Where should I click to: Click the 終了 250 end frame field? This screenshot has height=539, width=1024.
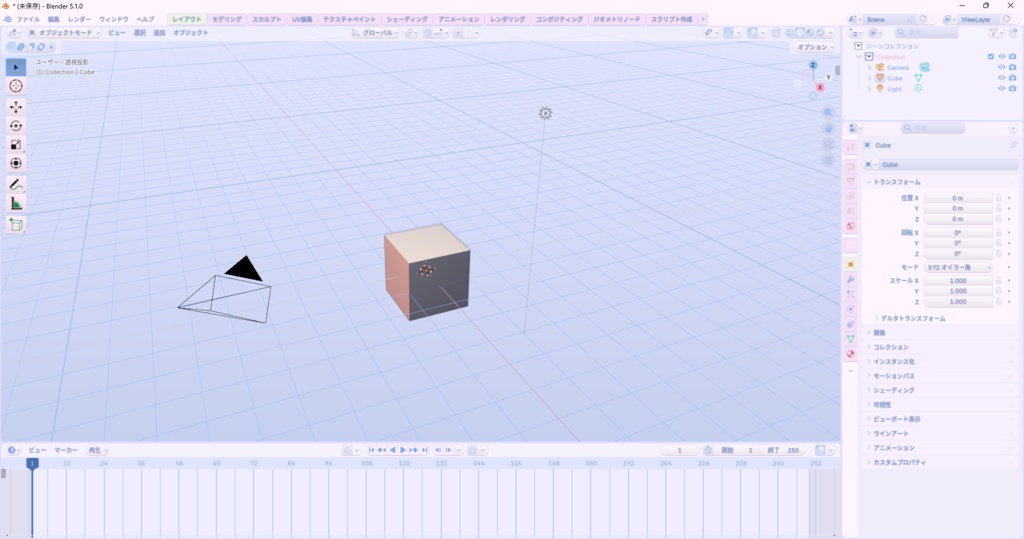tap(784, 450)
